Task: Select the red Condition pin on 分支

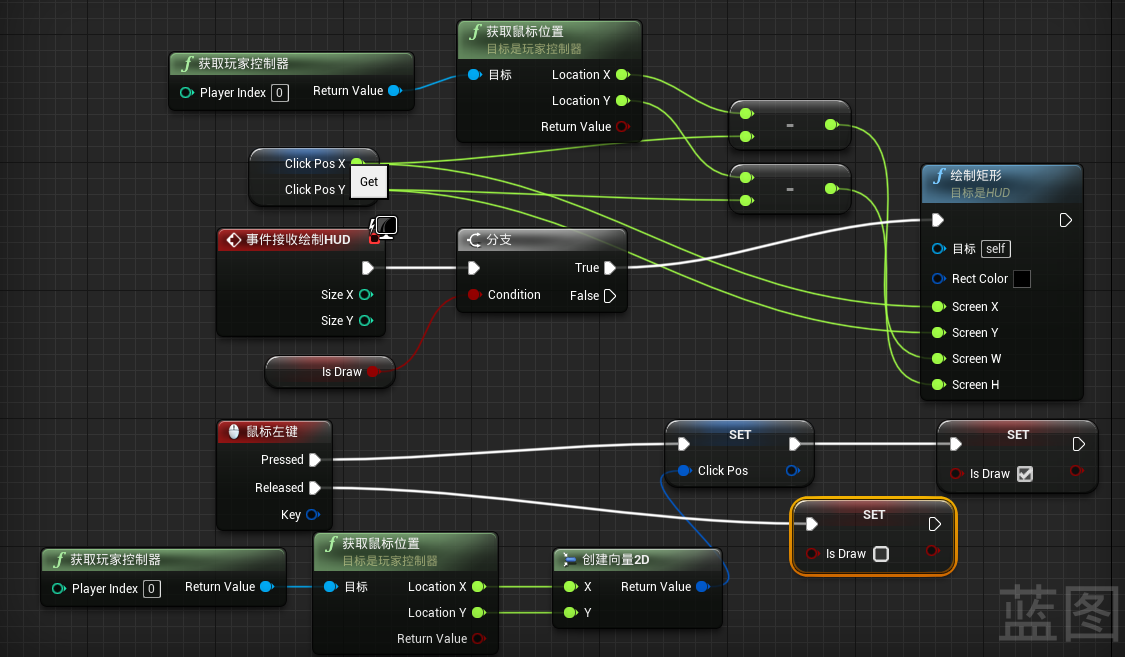Action: (x=474, y=295)
